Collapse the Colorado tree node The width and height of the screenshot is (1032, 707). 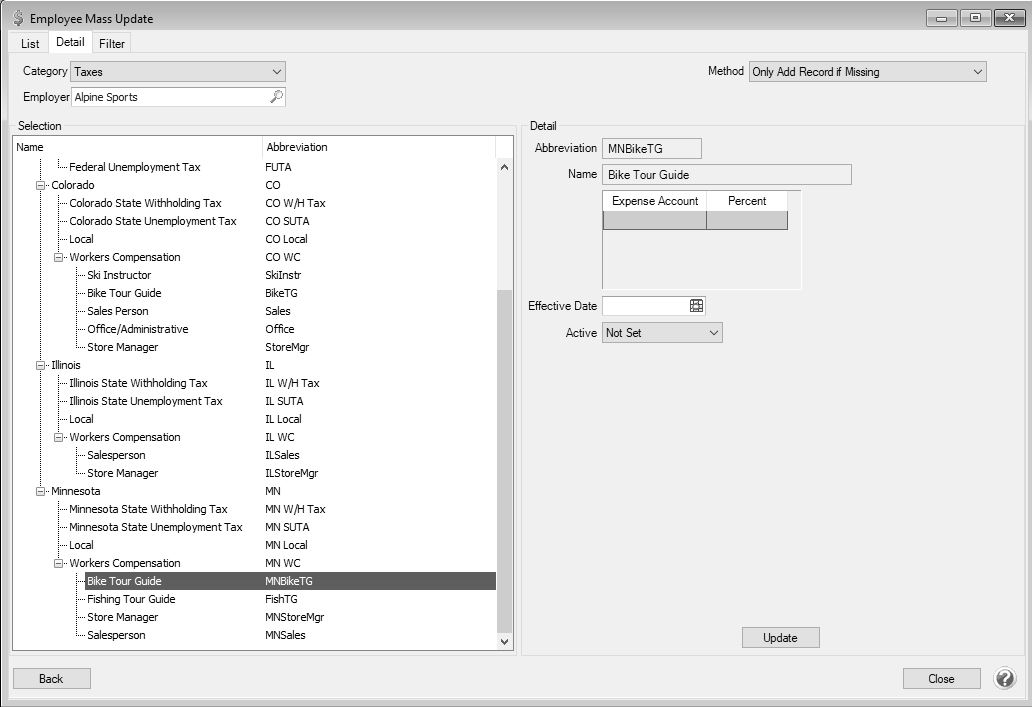click(x=41, y=186)
